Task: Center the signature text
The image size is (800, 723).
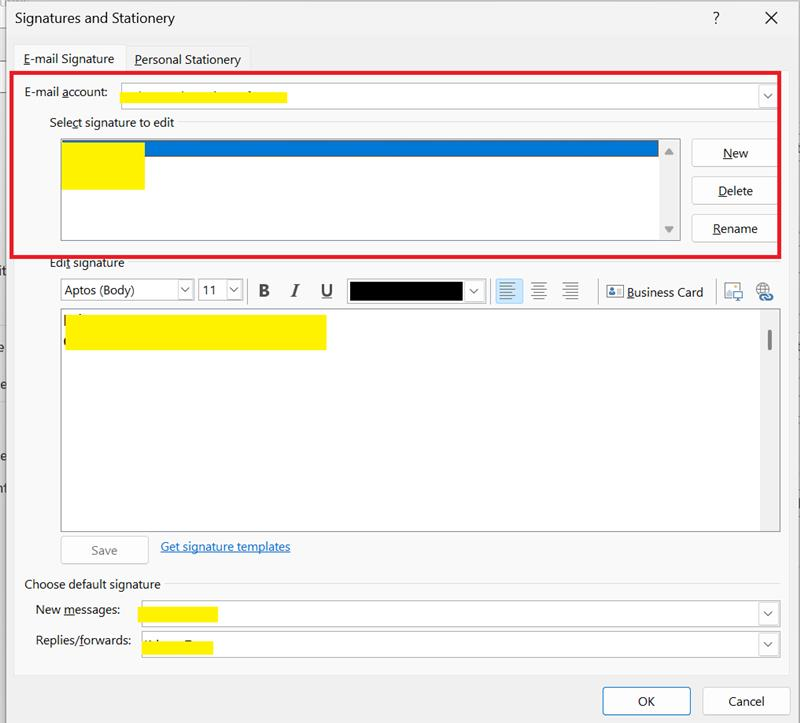Action: tap(539, 291)
